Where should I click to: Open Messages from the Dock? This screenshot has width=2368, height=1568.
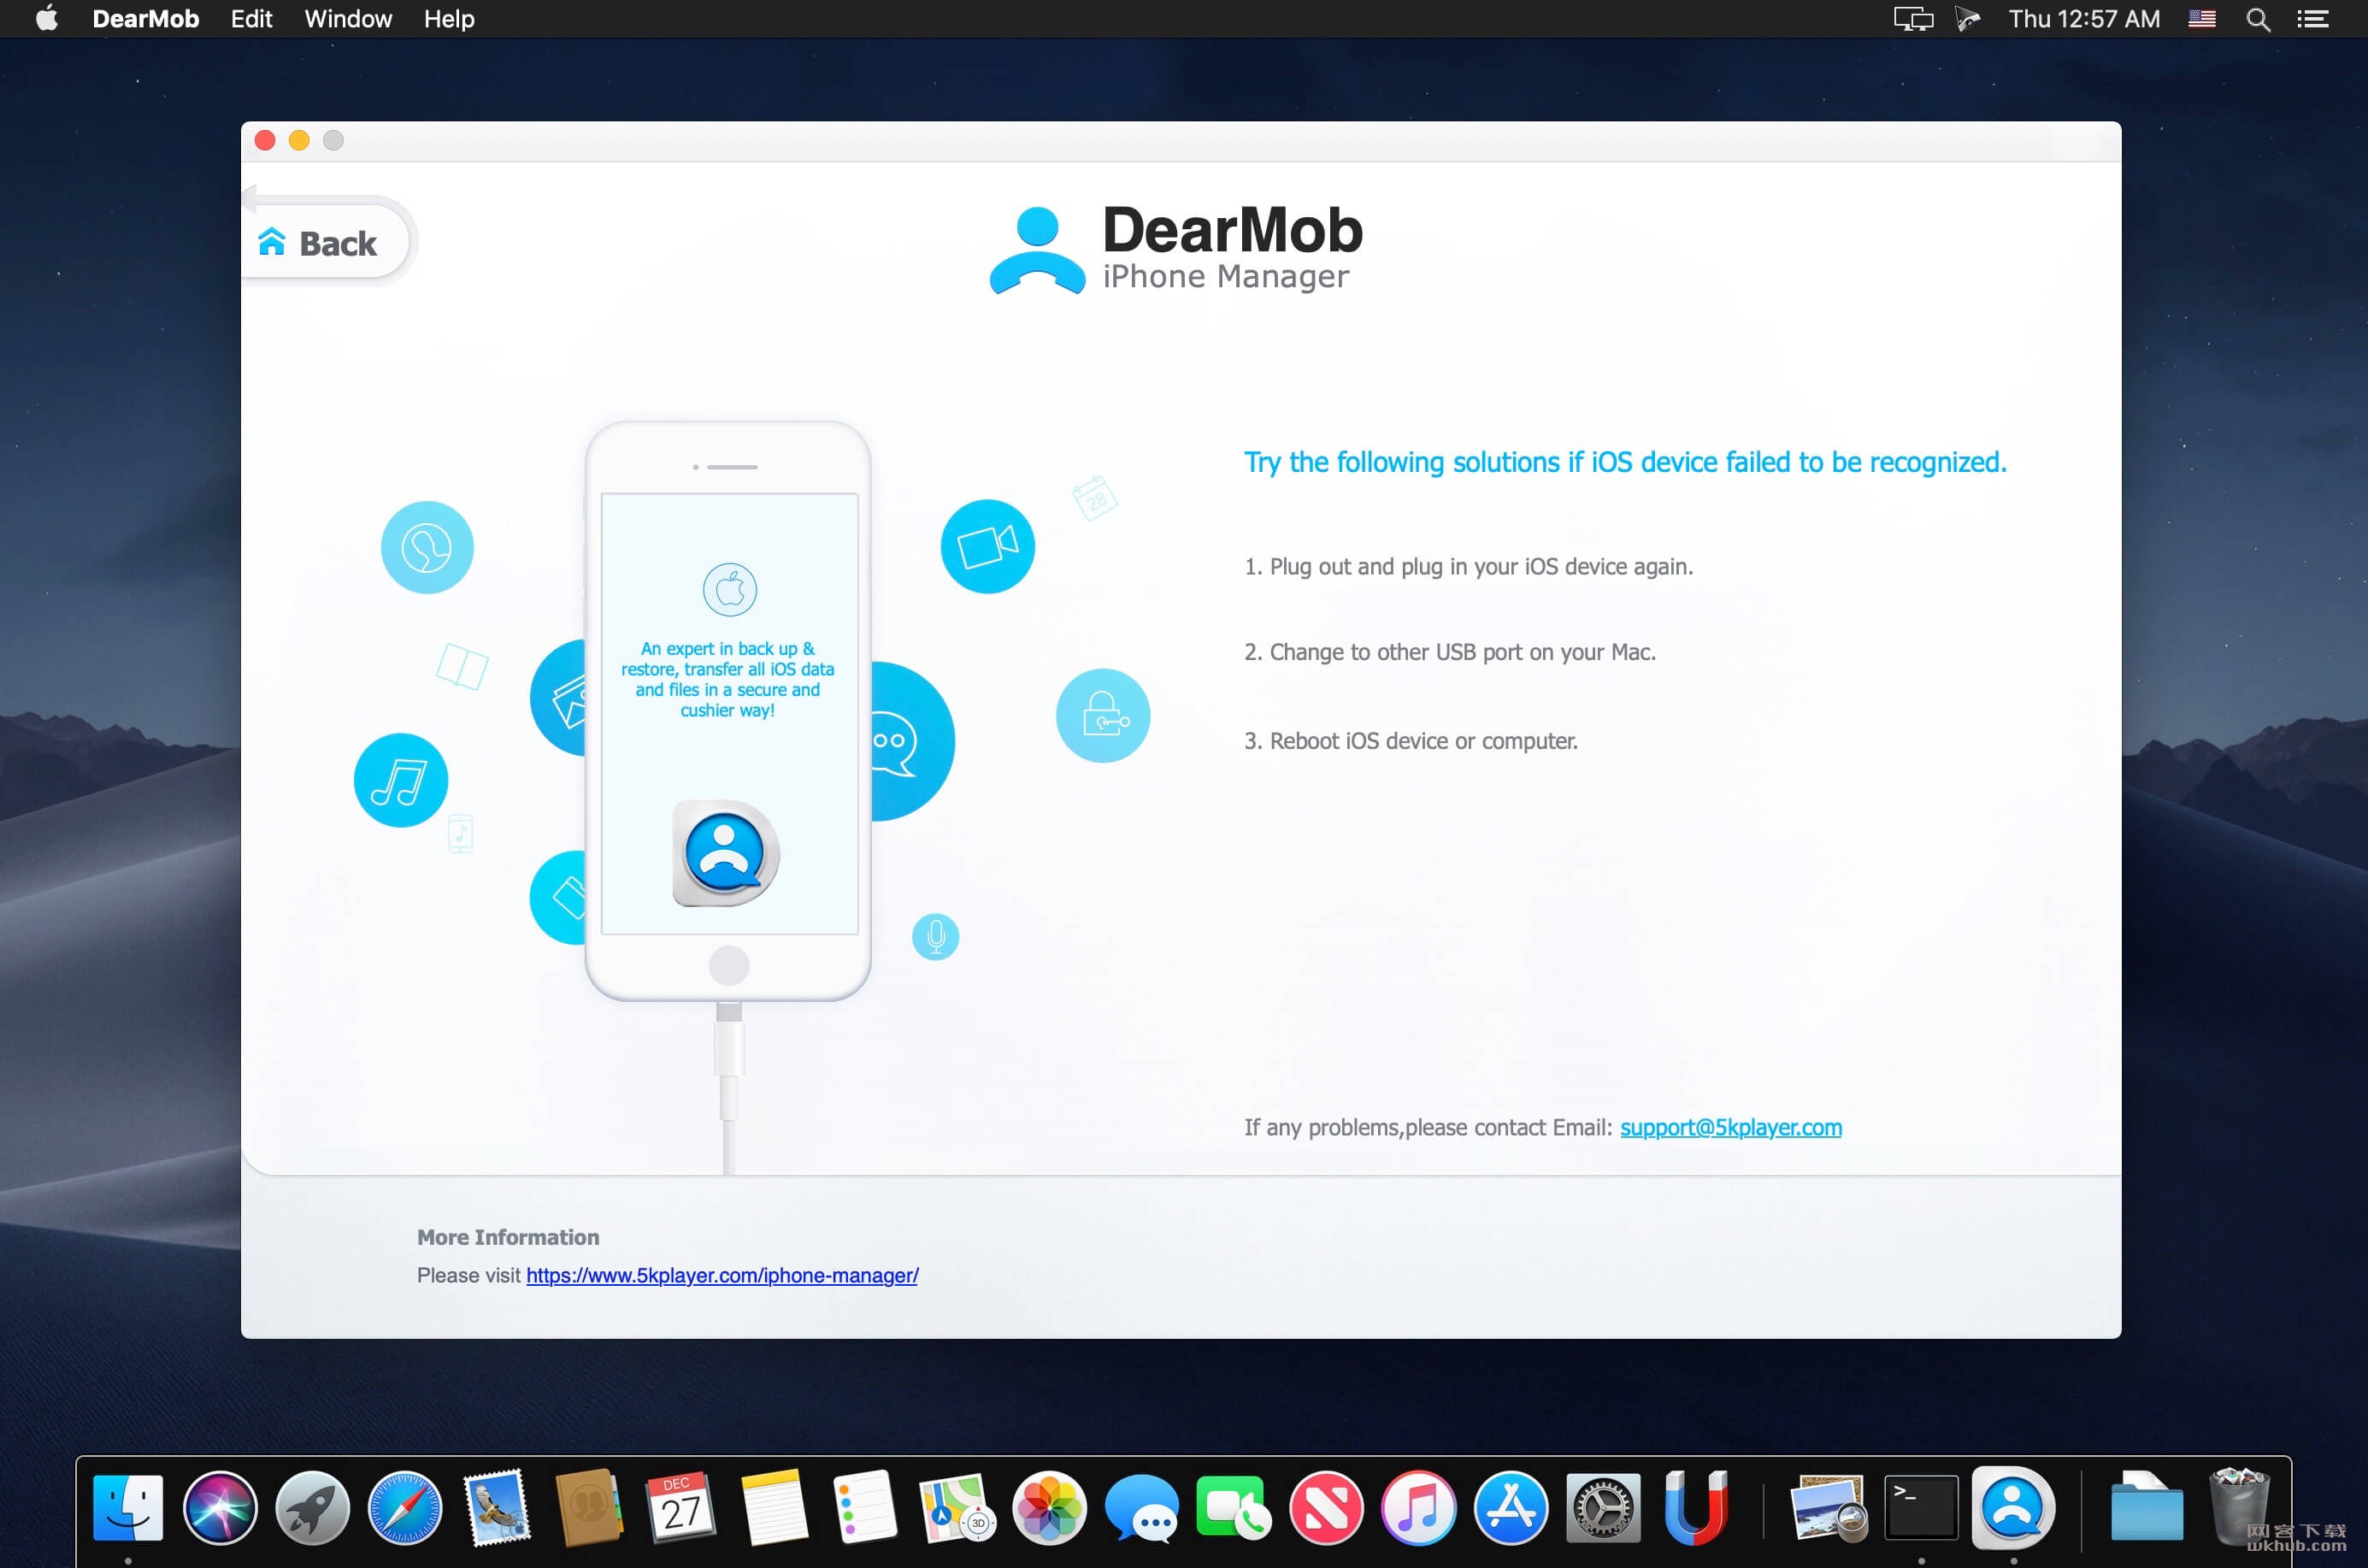[x=1142, y=1507]
